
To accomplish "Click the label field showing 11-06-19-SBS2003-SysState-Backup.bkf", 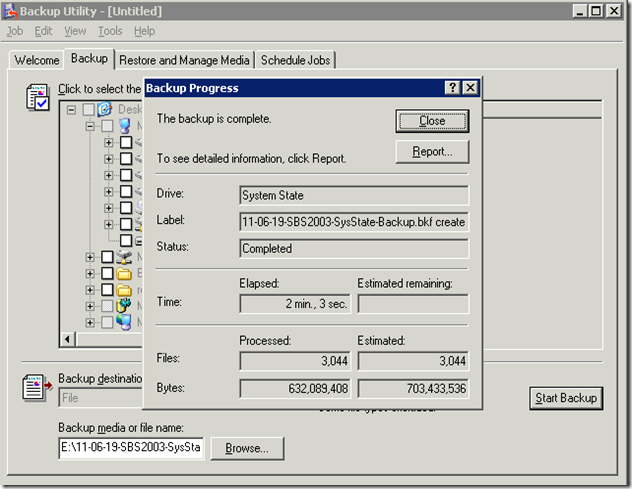I will [x=354, y=222].
